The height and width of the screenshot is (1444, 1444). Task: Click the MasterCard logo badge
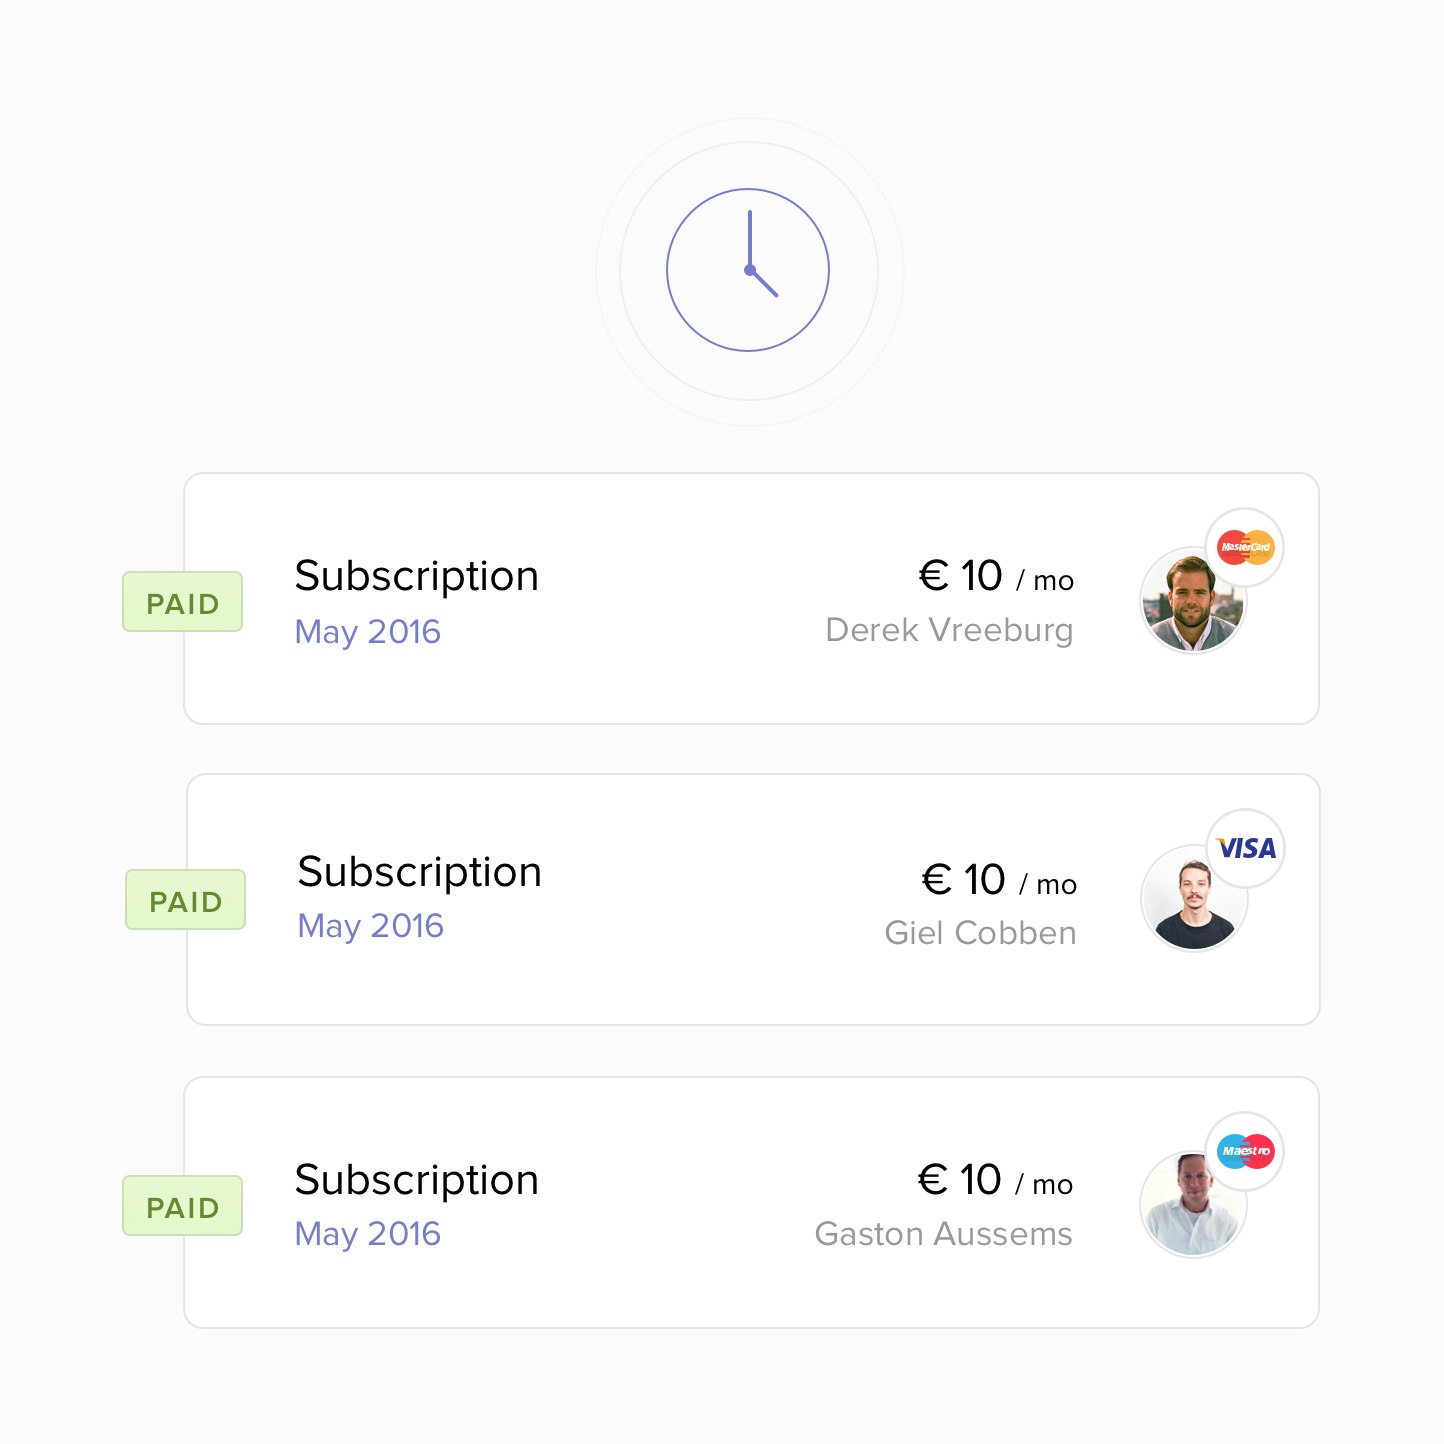(x=1245, y=547)
